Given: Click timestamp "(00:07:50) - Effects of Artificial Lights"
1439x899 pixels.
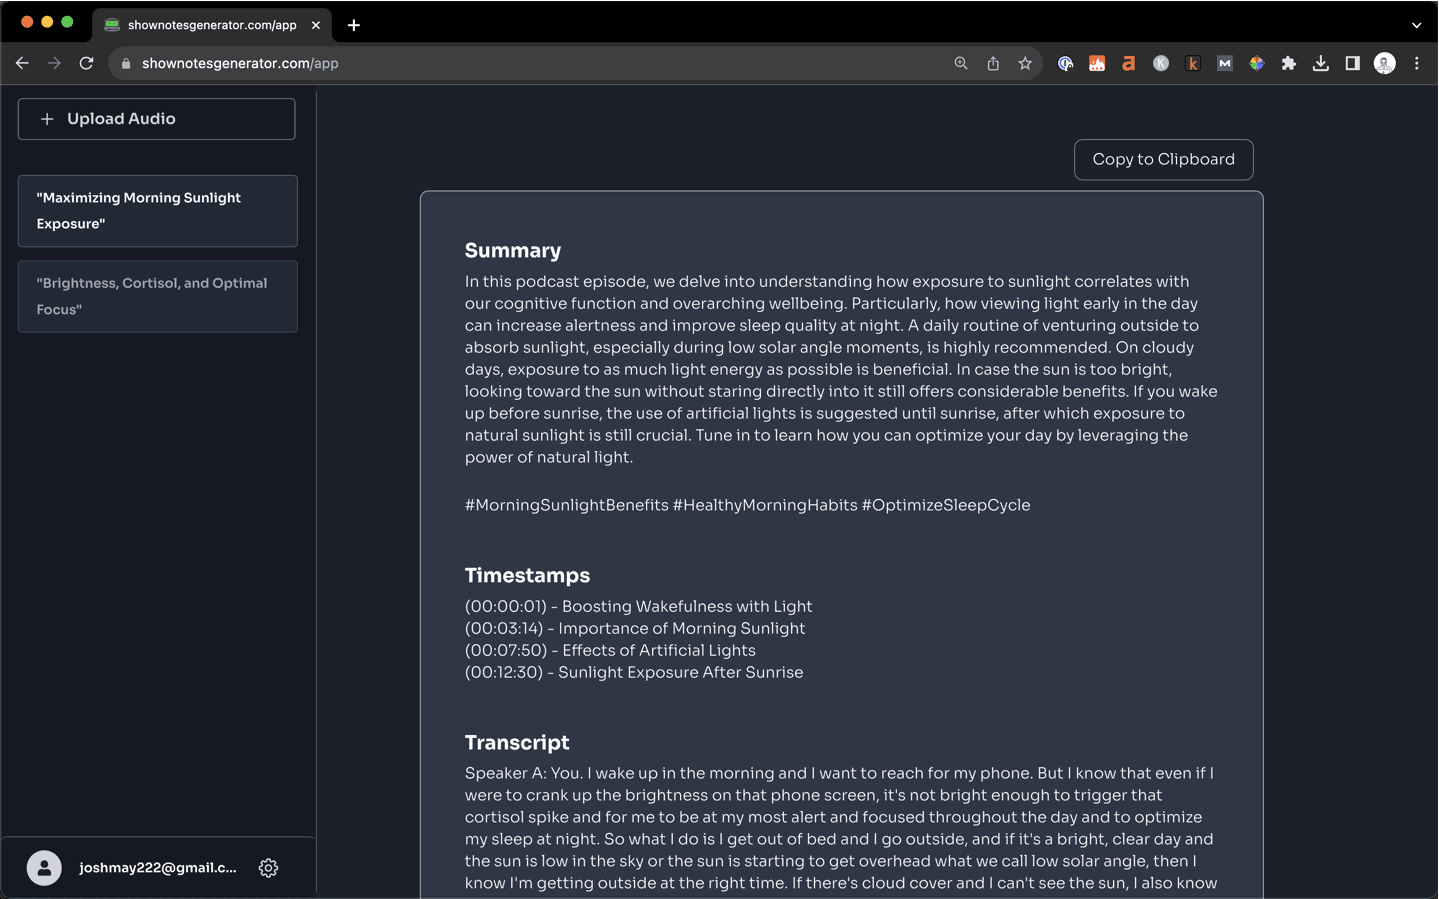Looking at the screenshot, I should pos(610,651).
